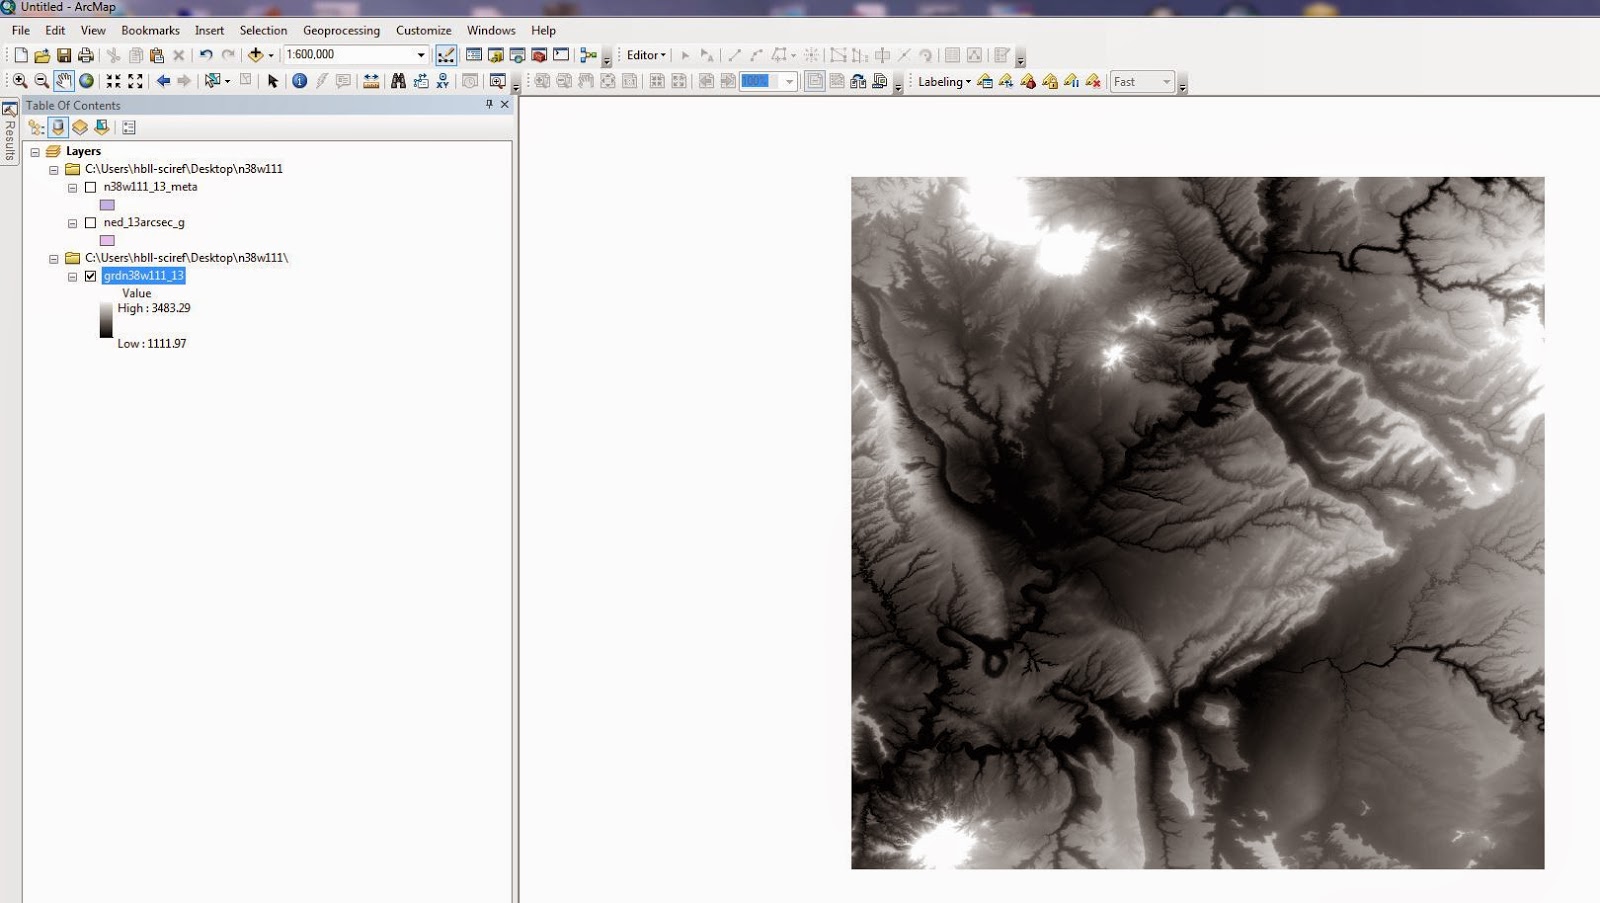Screen dimensions: 1600x903
Task: Click Fixed Zoom Out arrows
Action: click(136, 81)
